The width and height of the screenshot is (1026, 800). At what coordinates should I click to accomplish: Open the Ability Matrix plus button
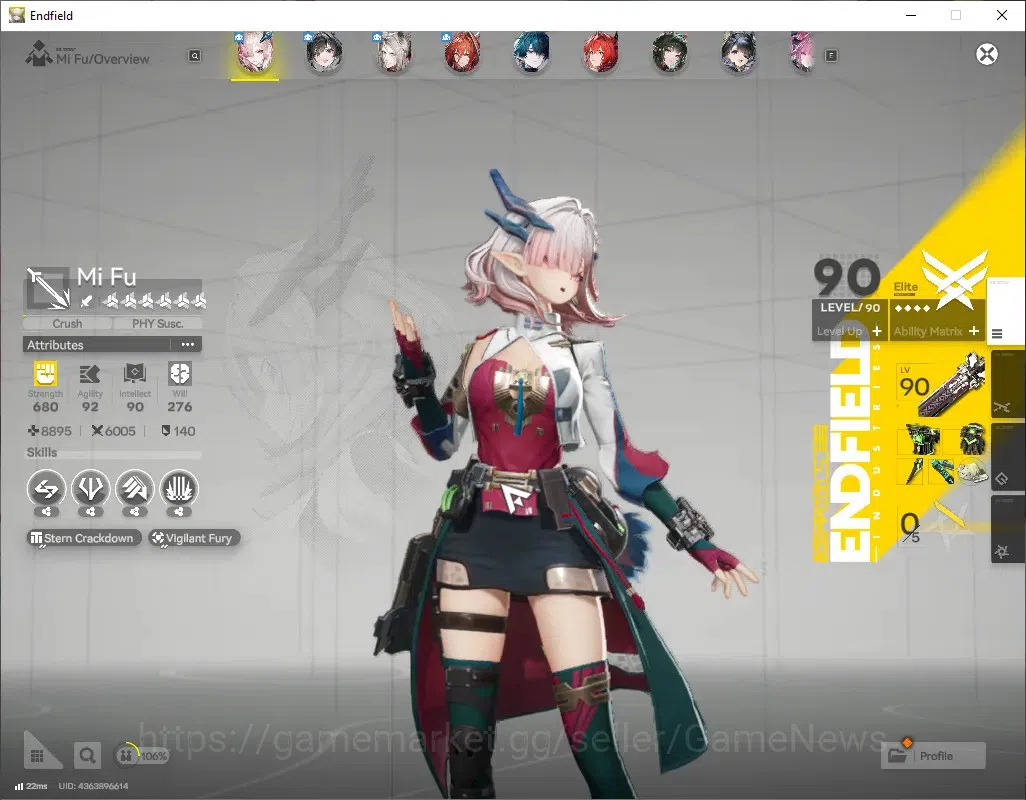974,331
